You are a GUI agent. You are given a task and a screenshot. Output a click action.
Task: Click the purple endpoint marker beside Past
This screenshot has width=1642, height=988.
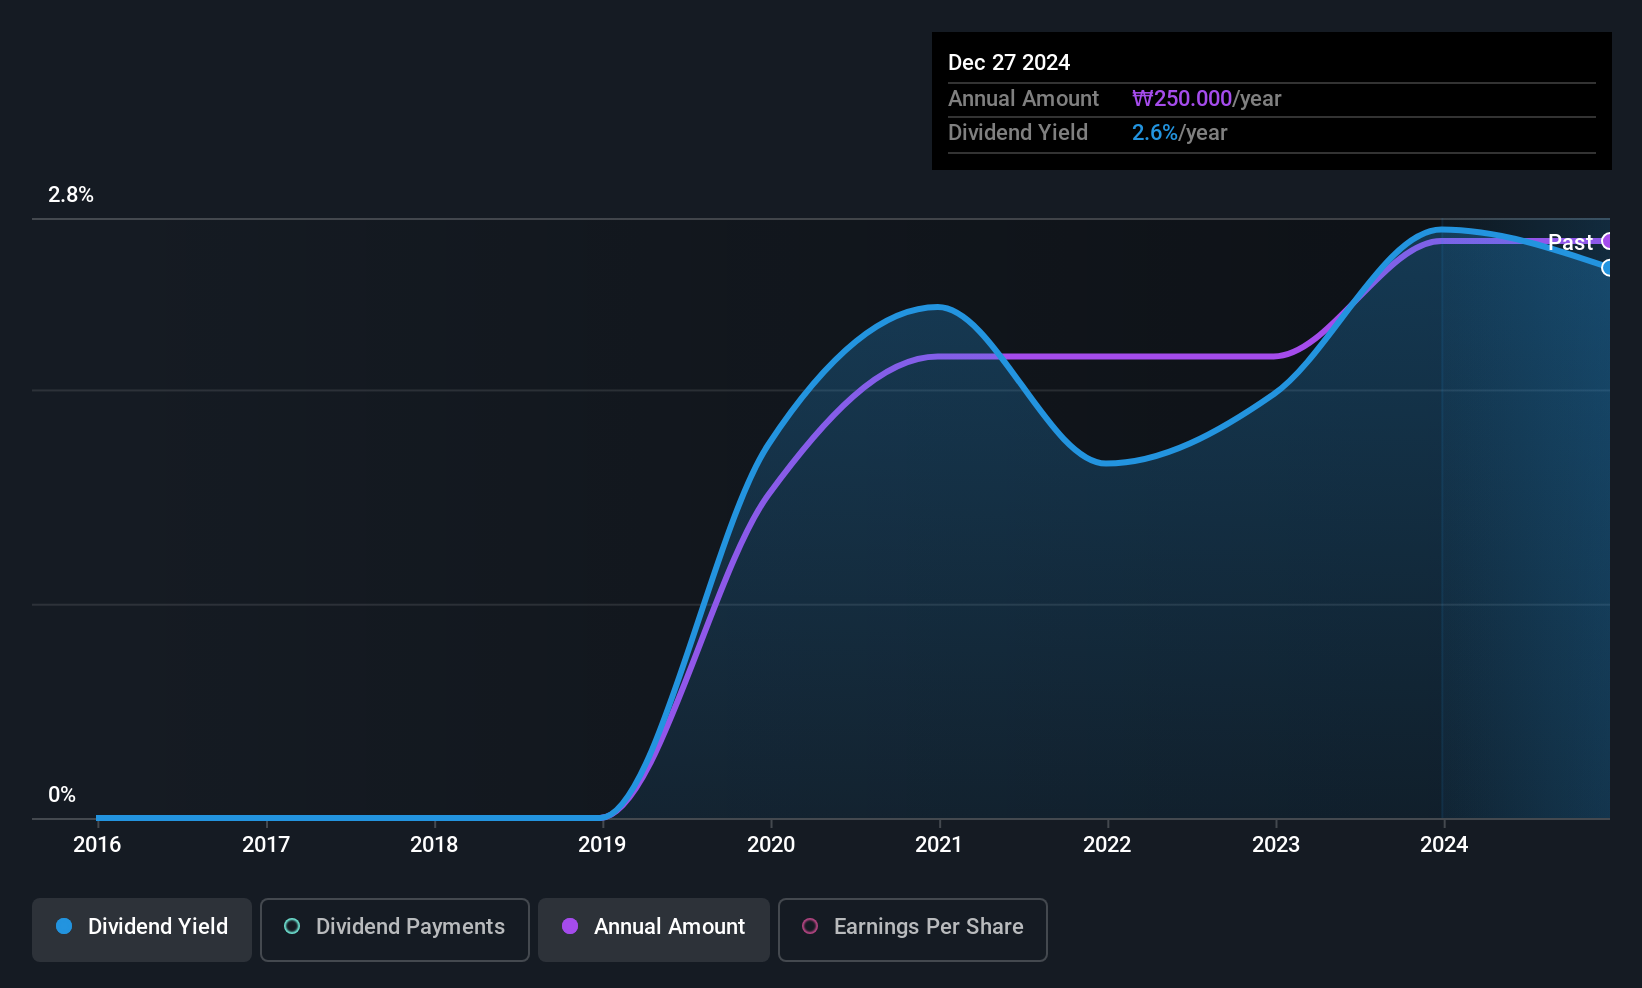[x=1607, y=241]
